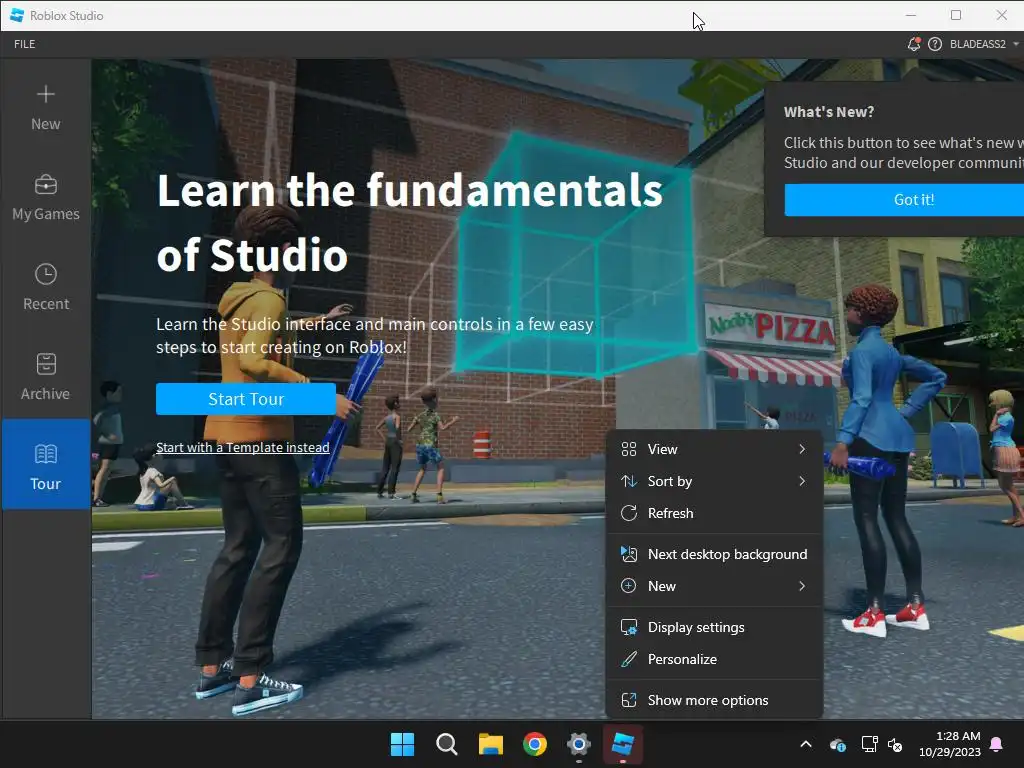Click the Roblox Studio title bar logo

tap(17, 15)
